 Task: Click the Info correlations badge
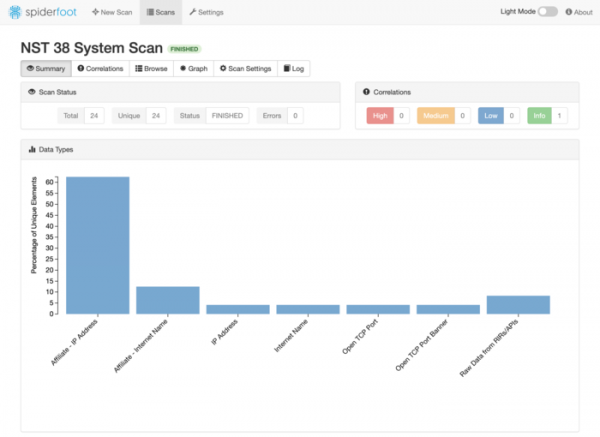[x=539, y=115]
